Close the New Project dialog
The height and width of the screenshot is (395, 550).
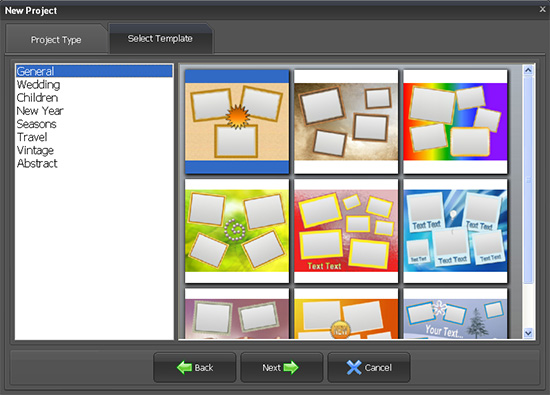542,9
